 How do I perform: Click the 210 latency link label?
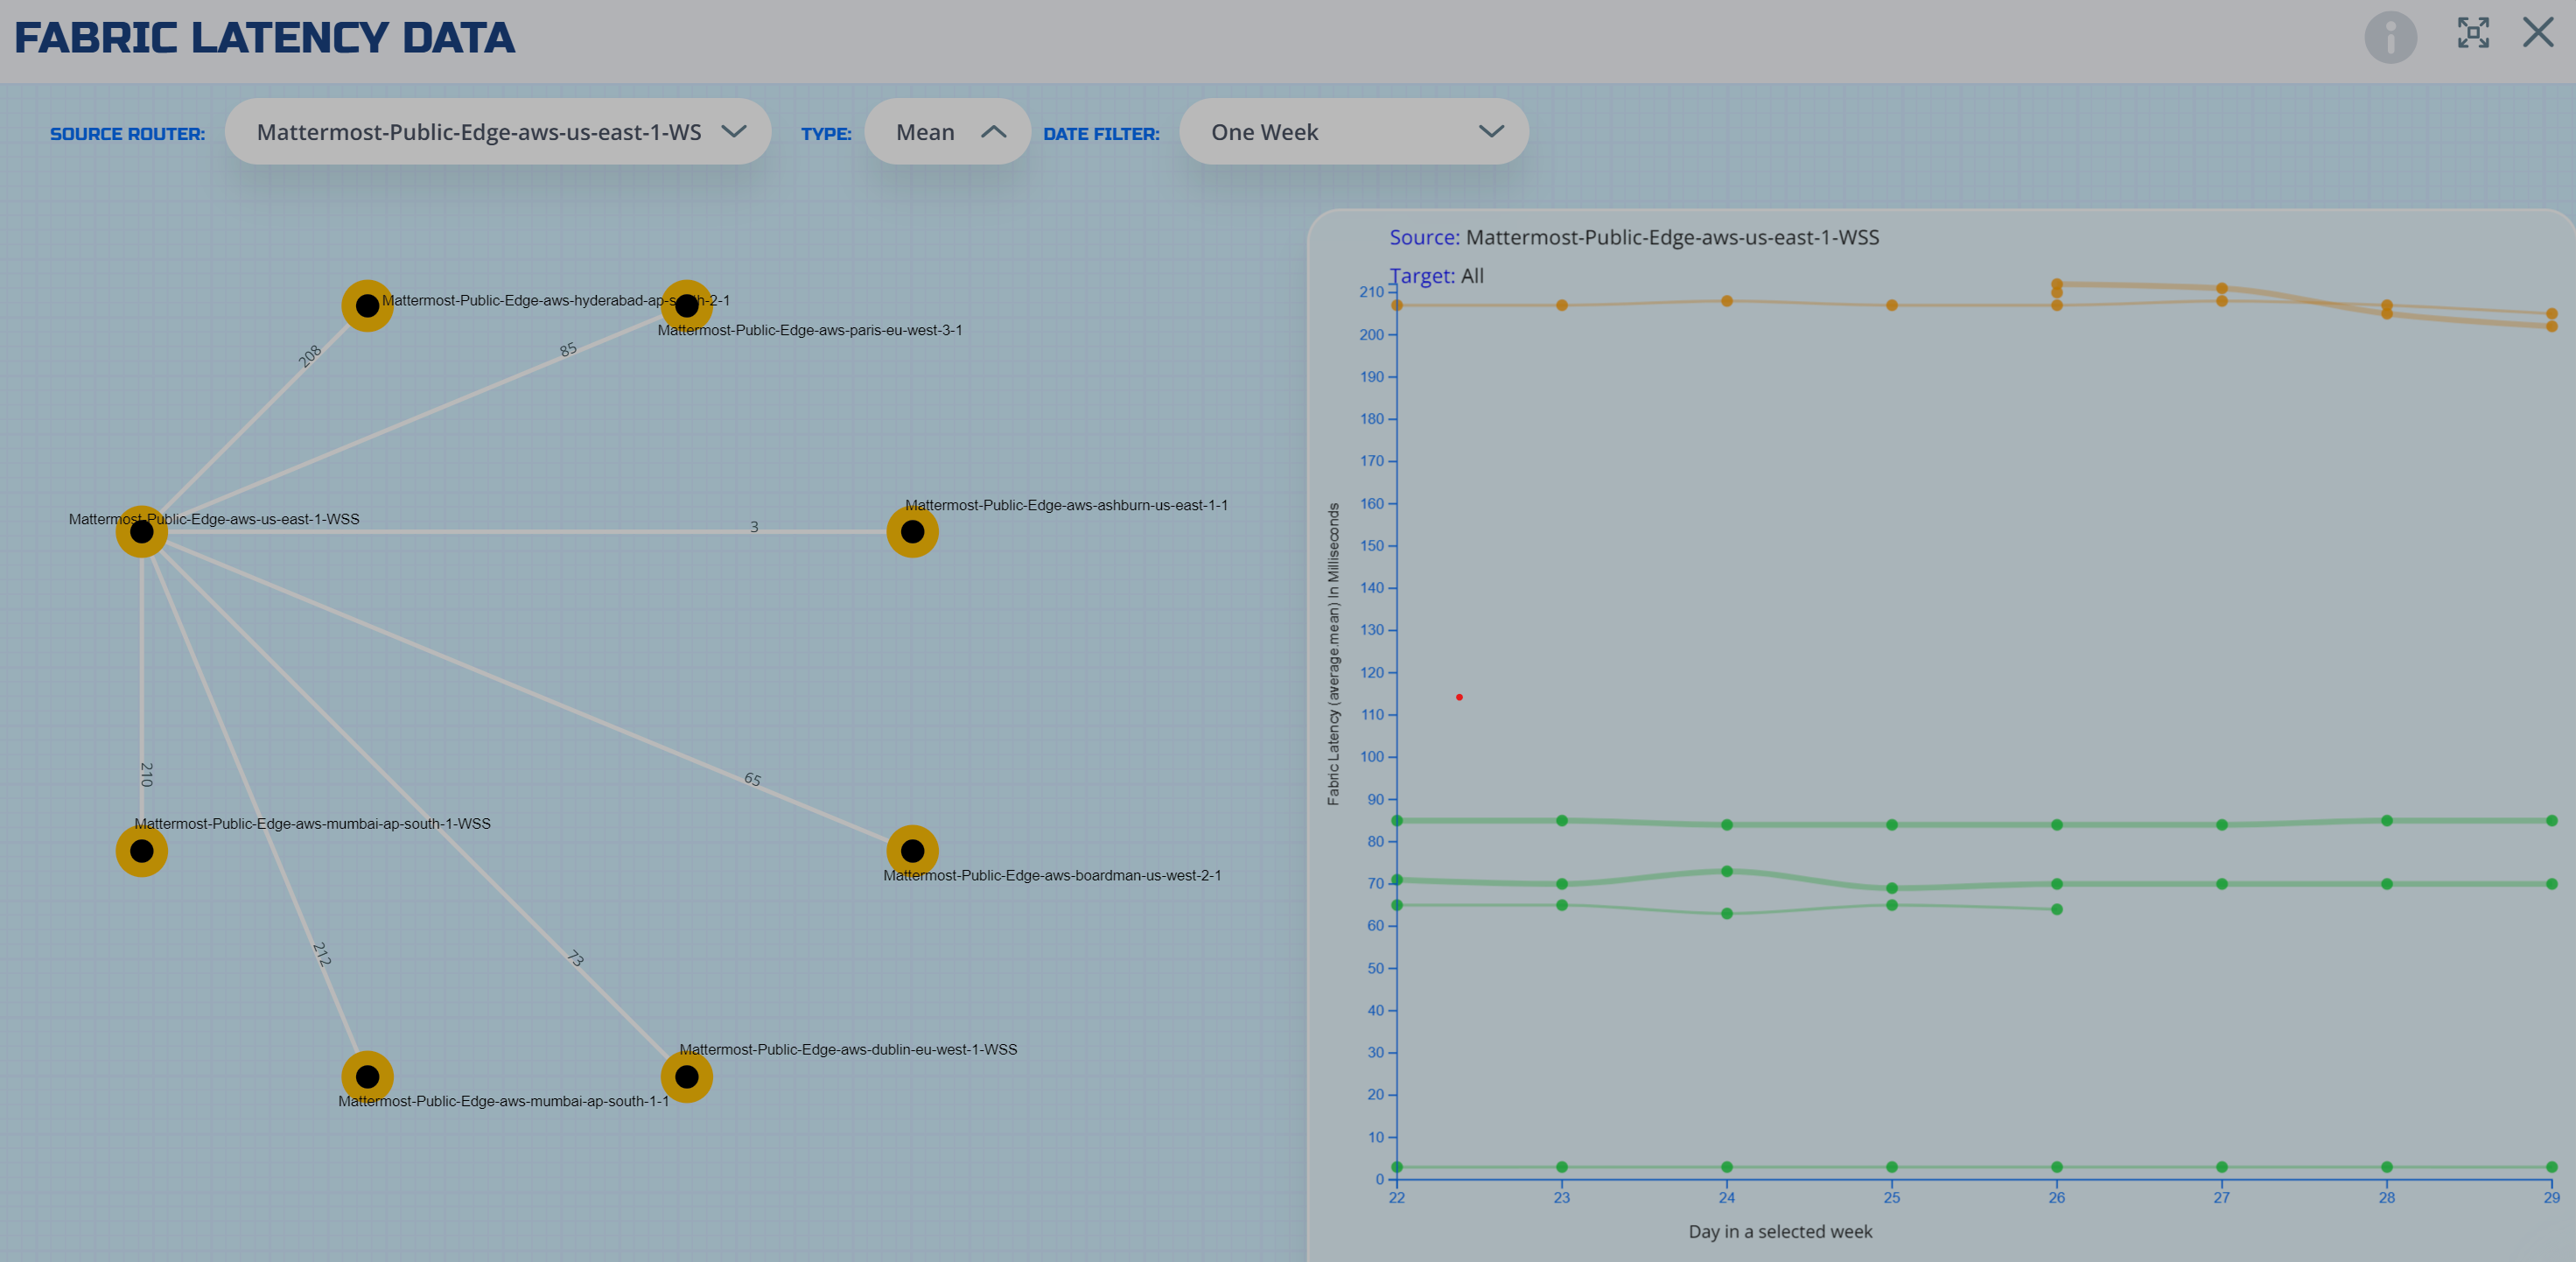pos(146,774)
